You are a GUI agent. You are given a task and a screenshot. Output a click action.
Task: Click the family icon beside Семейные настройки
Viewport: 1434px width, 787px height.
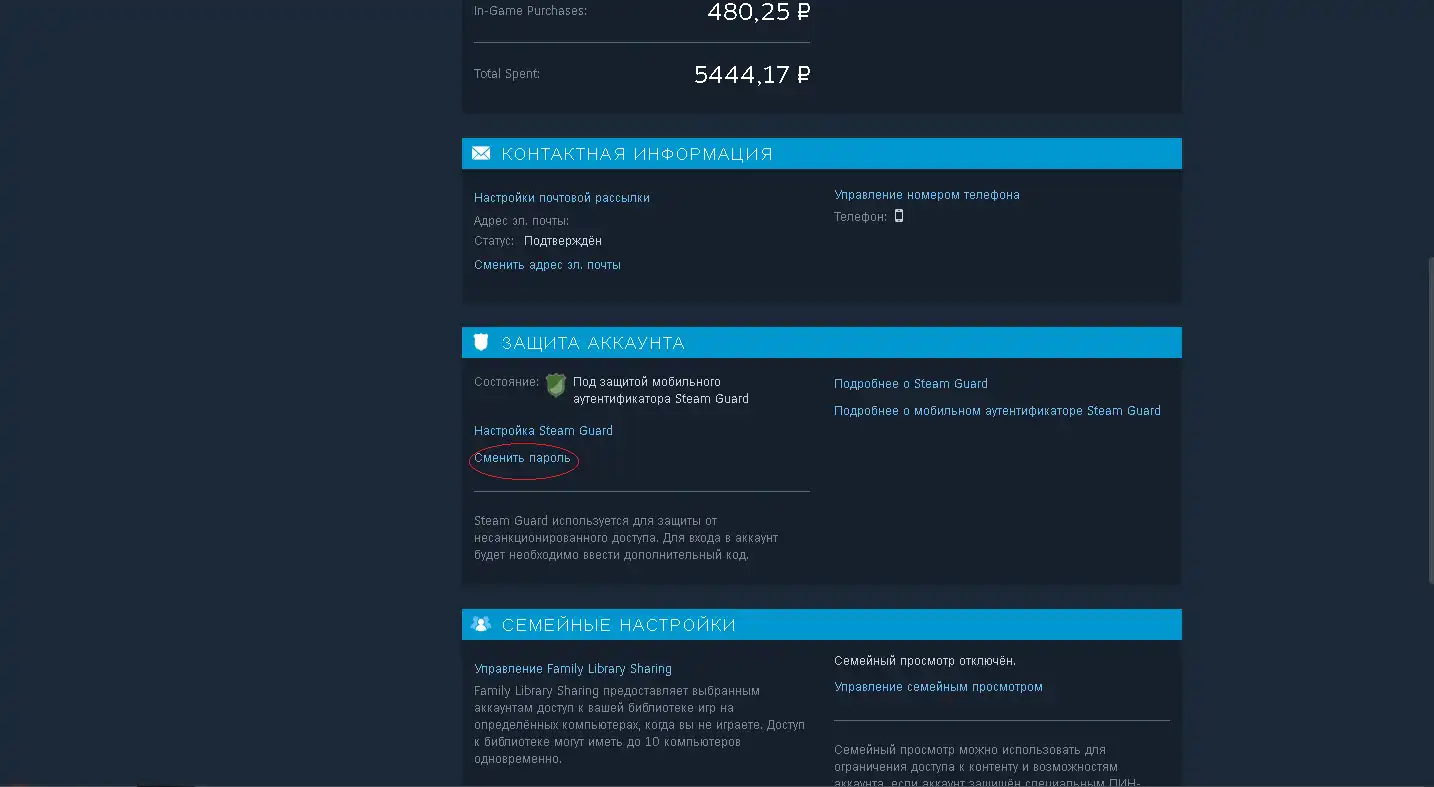[x=481, y=625]
